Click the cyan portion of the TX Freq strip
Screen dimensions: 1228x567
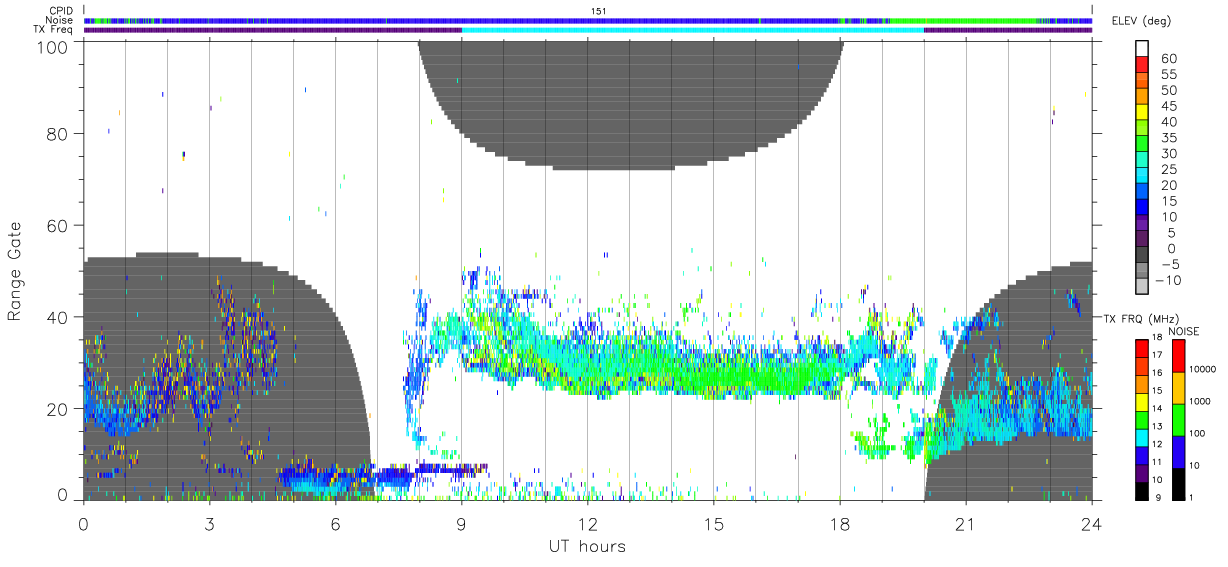coord(692,29)
